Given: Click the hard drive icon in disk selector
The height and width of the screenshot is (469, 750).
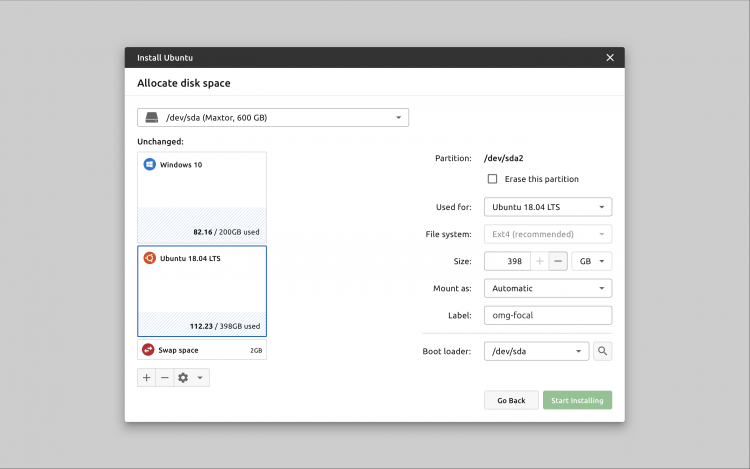Looking at the screenshot, I should tap(152, 118).
